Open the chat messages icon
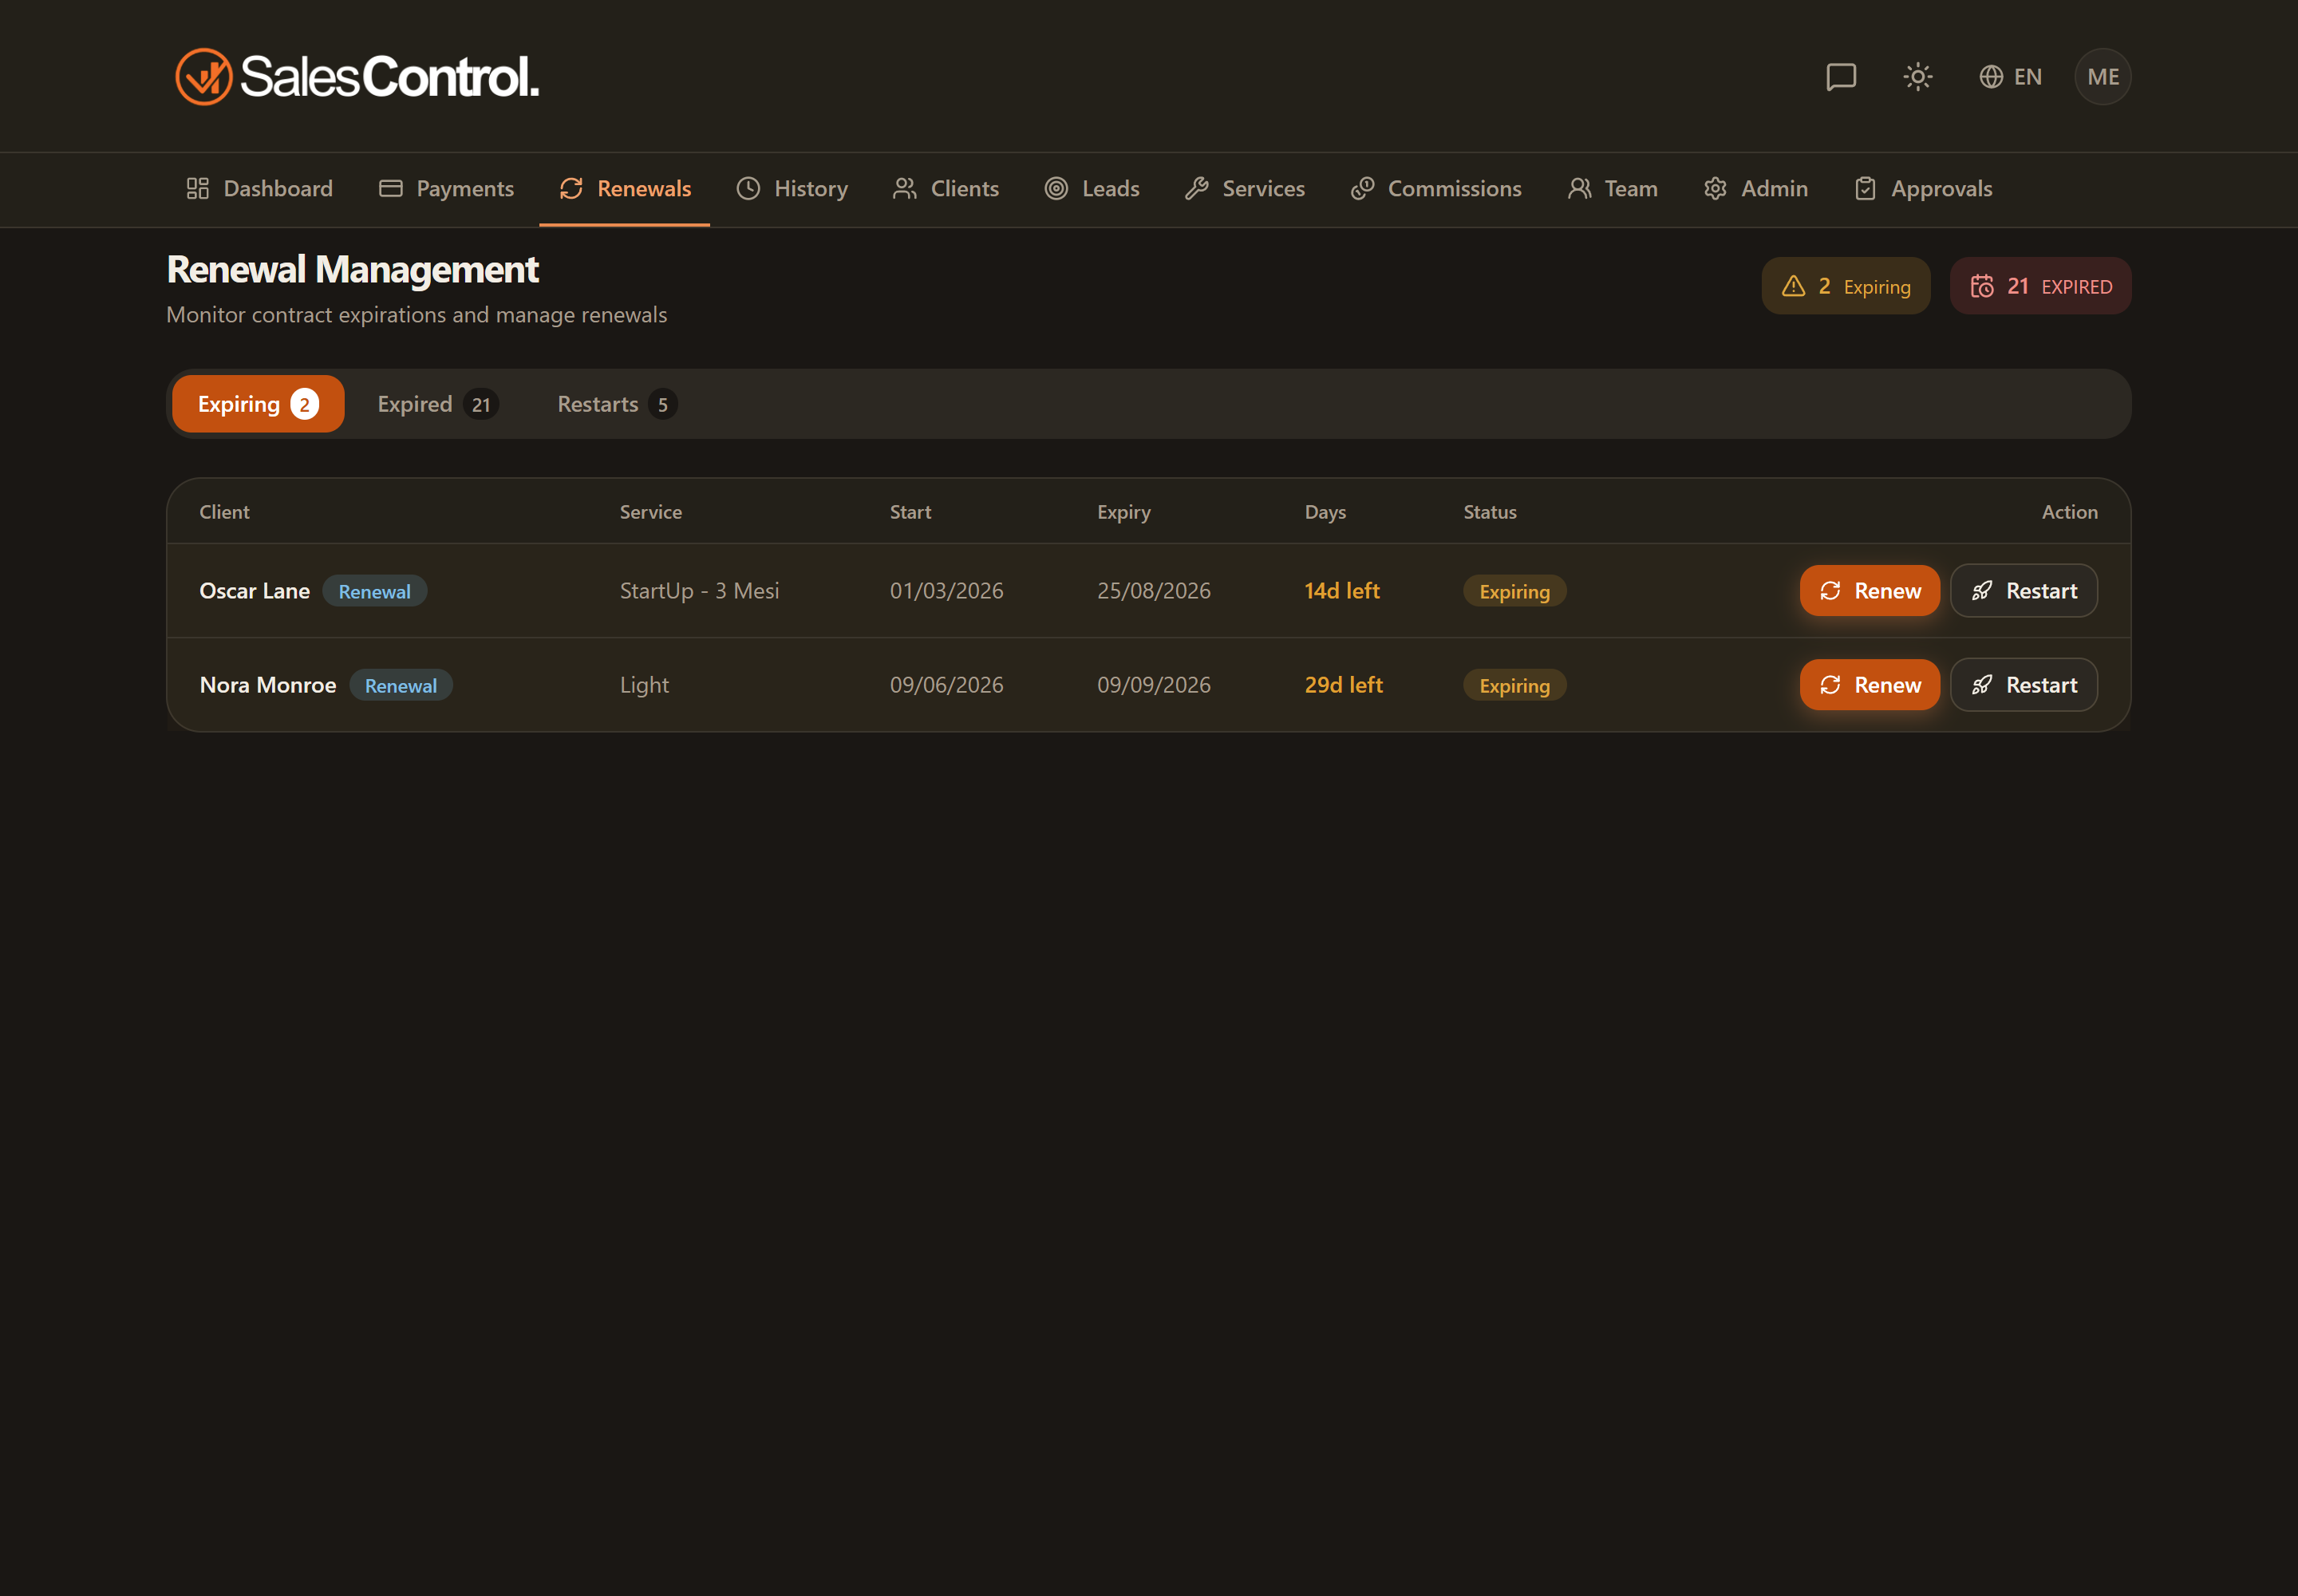This screenshot has width=2298, height=1596. pos(1840,77)
